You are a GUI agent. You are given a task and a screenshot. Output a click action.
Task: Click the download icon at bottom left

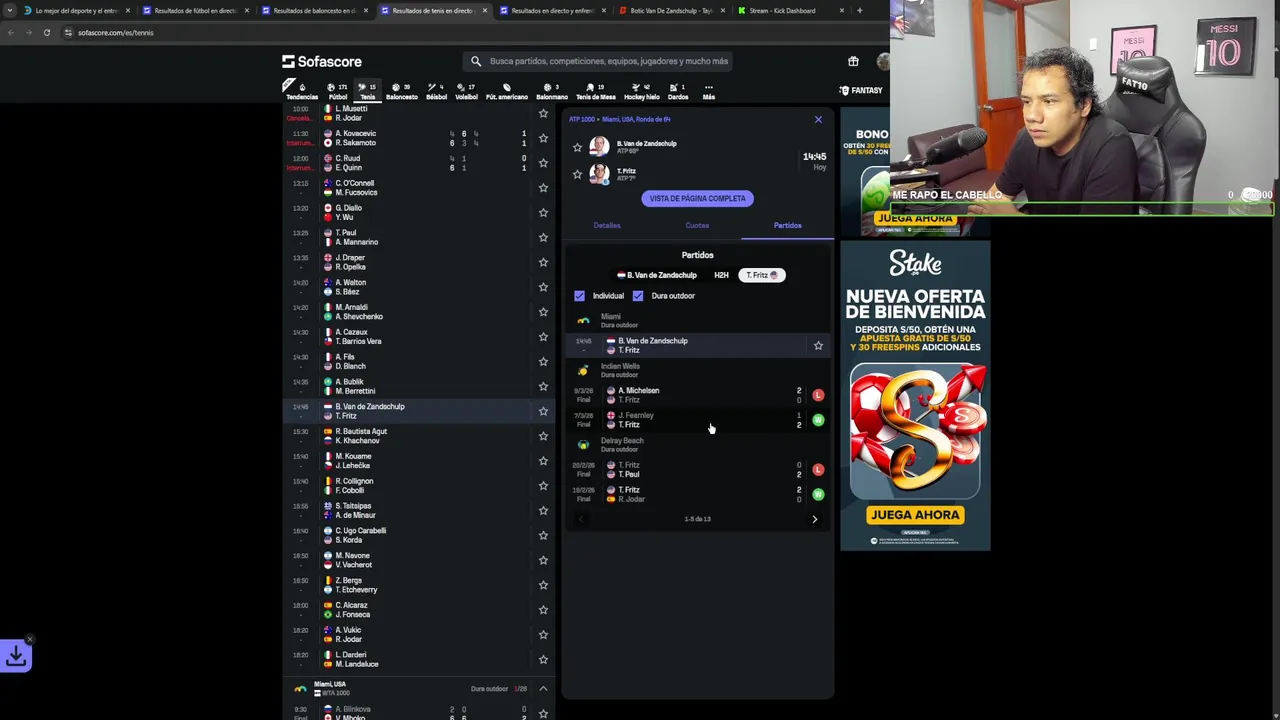coord(16,656)
